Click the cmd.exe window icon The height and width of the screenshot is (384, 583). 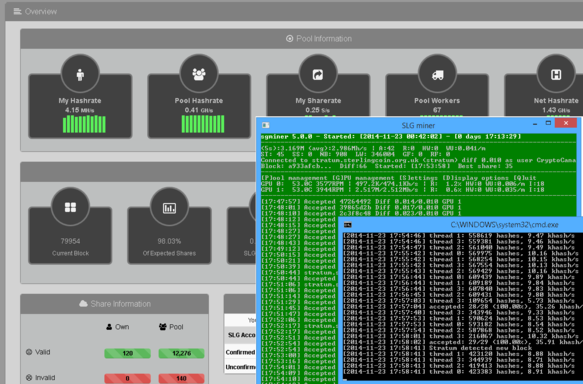pyautogui.click(x=348, y=225)
